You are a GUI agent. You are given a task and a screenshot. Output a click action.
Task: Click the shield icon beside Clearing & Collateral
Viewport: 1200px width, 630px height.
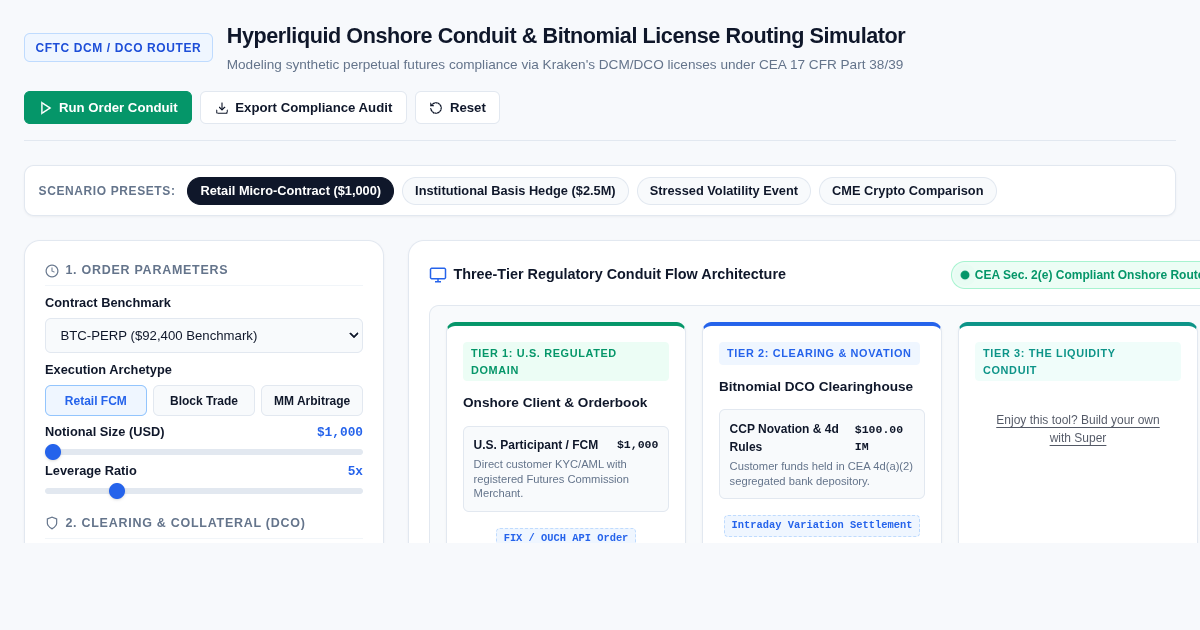click(x=52, y=523)
